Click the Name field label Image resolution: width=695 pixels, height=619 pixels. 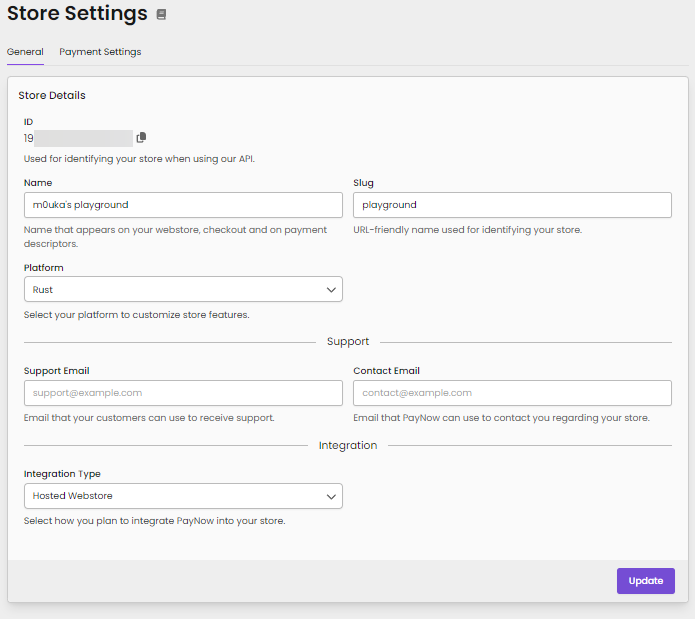(x=38, y=183)
